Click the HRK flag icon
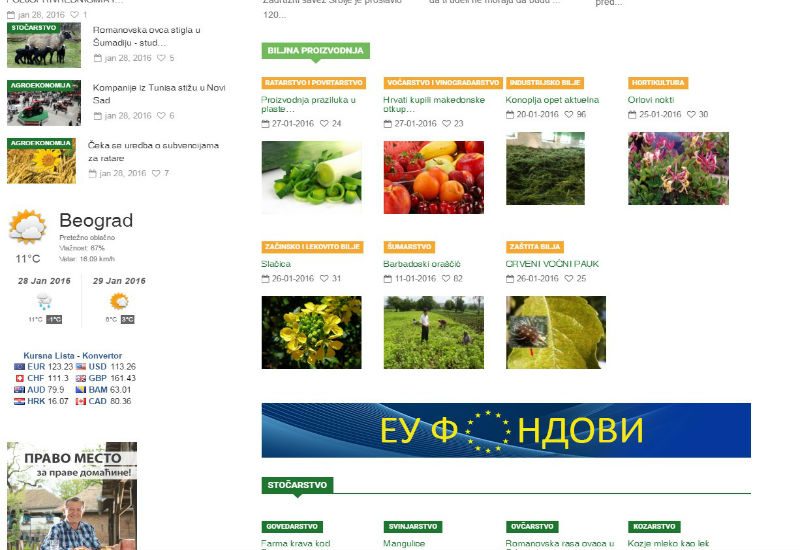This screenshot has width=800, height=550. coord(19,402)
